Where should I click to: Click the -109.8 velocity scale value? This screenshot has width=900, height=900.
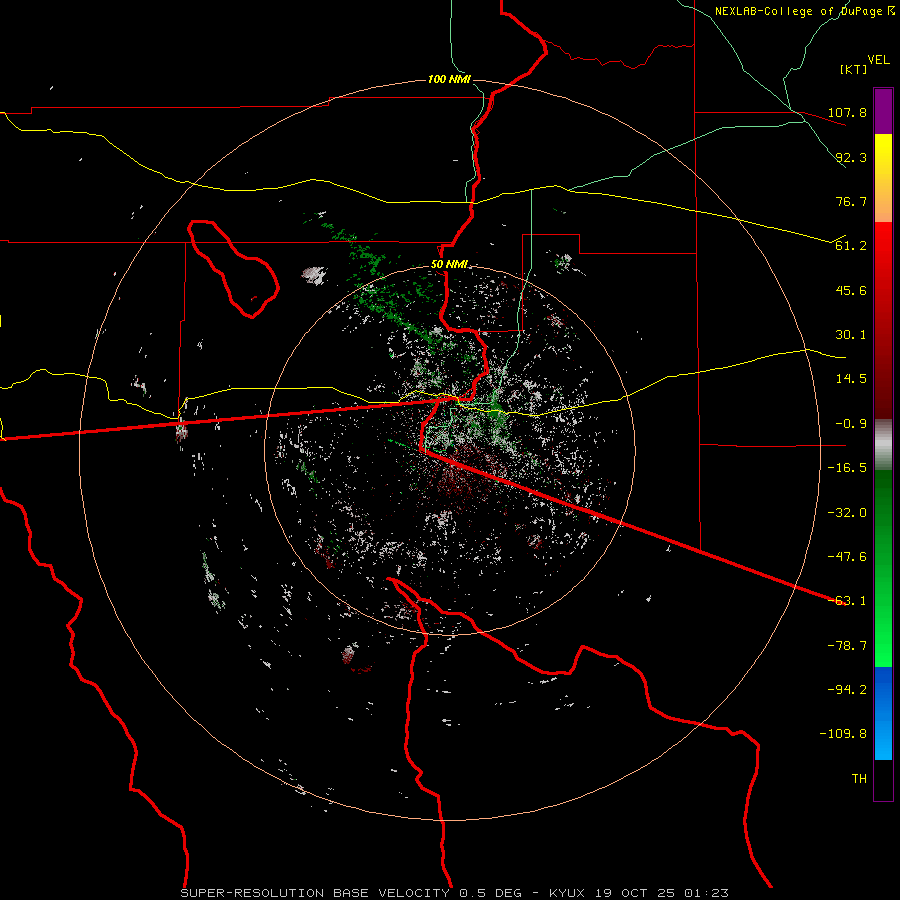click(843, 734)
